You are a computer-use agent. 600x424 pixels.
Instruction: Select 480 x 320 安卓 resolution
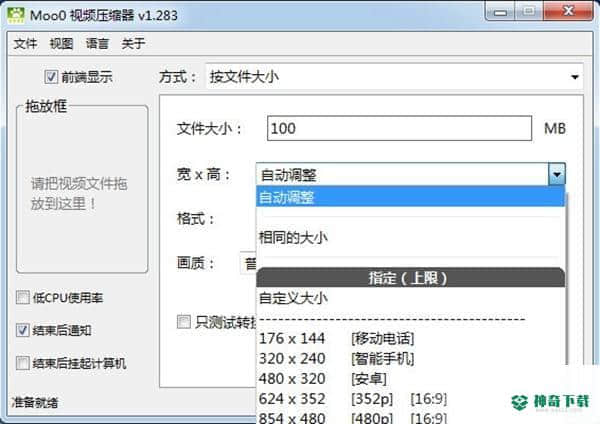tap(410, 379)
